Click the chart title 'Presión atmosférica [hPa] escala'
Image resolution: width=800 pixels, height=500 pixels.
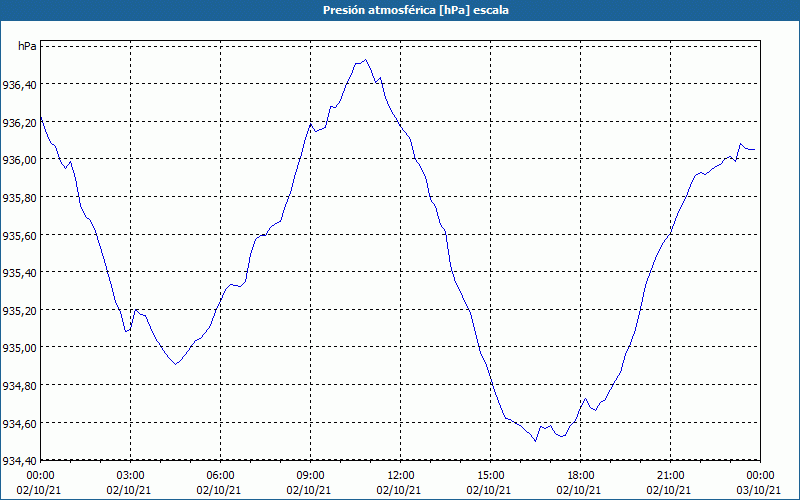point(415,10)
